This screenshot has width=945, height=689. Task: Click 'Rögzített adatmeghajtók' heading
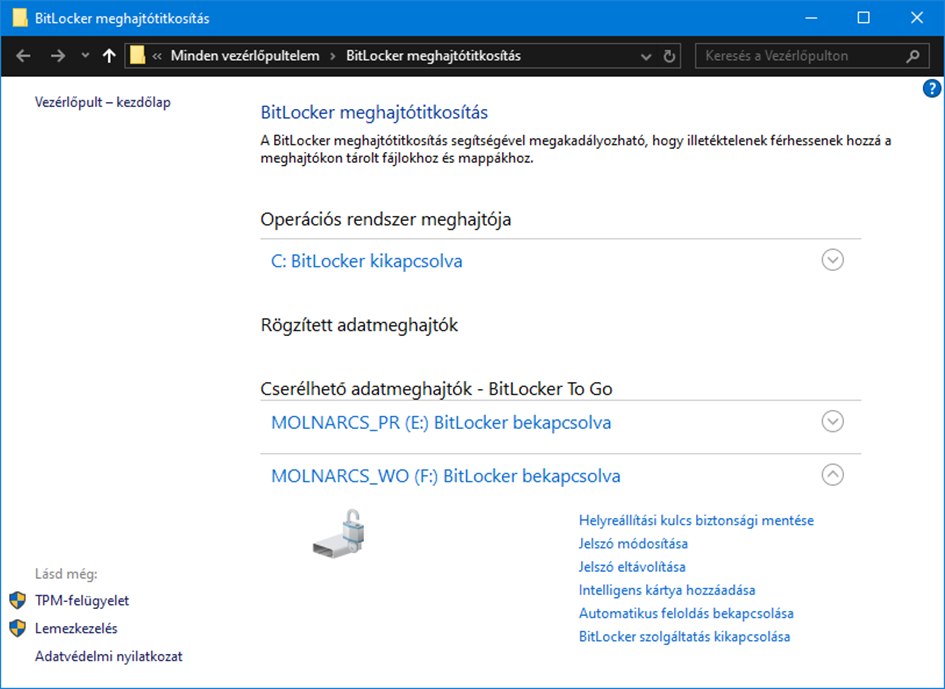point(359,325)
